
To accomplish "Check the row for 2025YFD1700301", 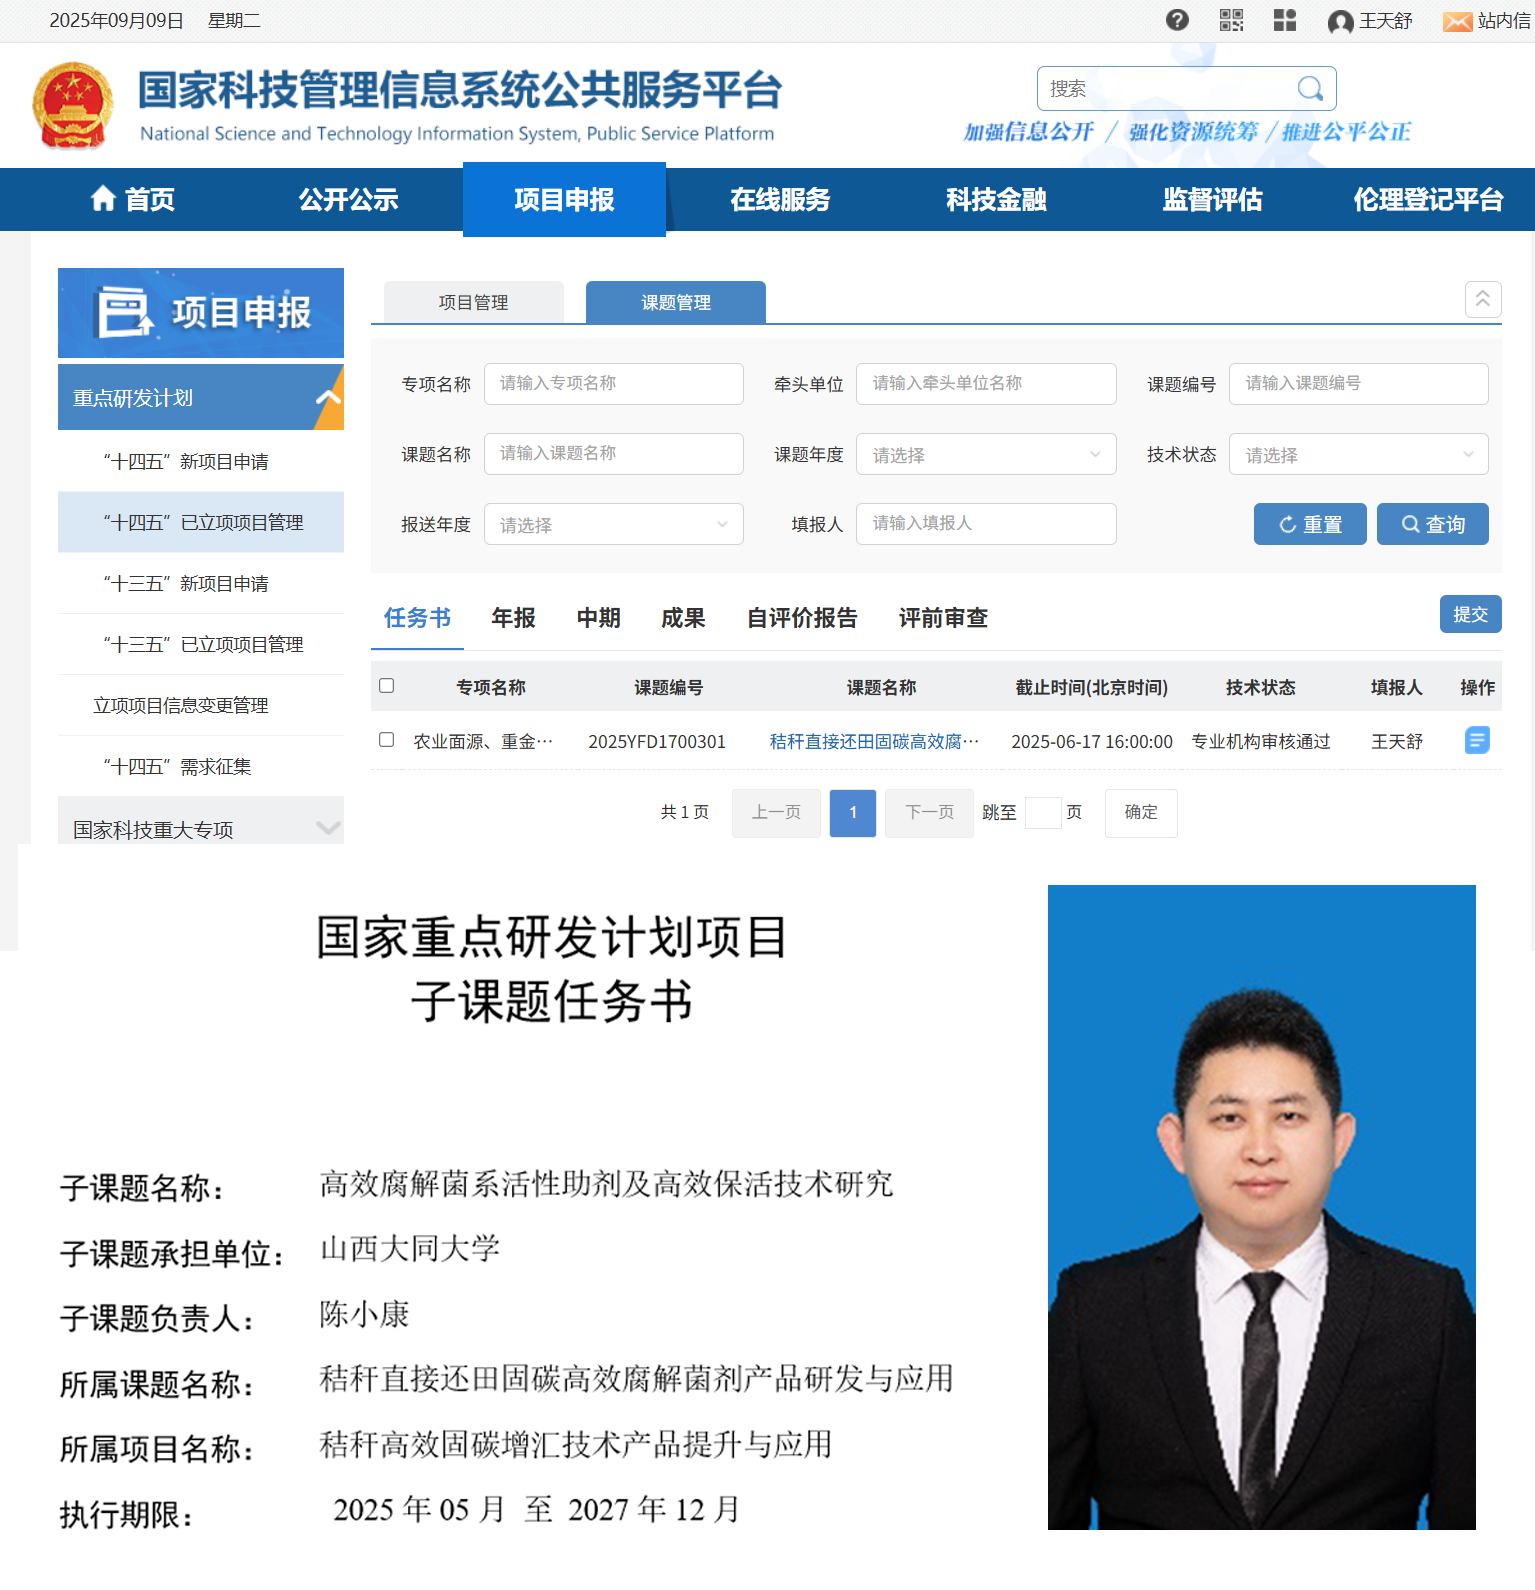I will [387, 740].
